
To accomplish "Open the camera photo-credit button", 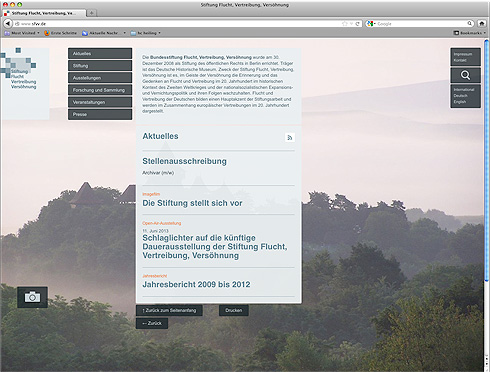I will point(32,297).
